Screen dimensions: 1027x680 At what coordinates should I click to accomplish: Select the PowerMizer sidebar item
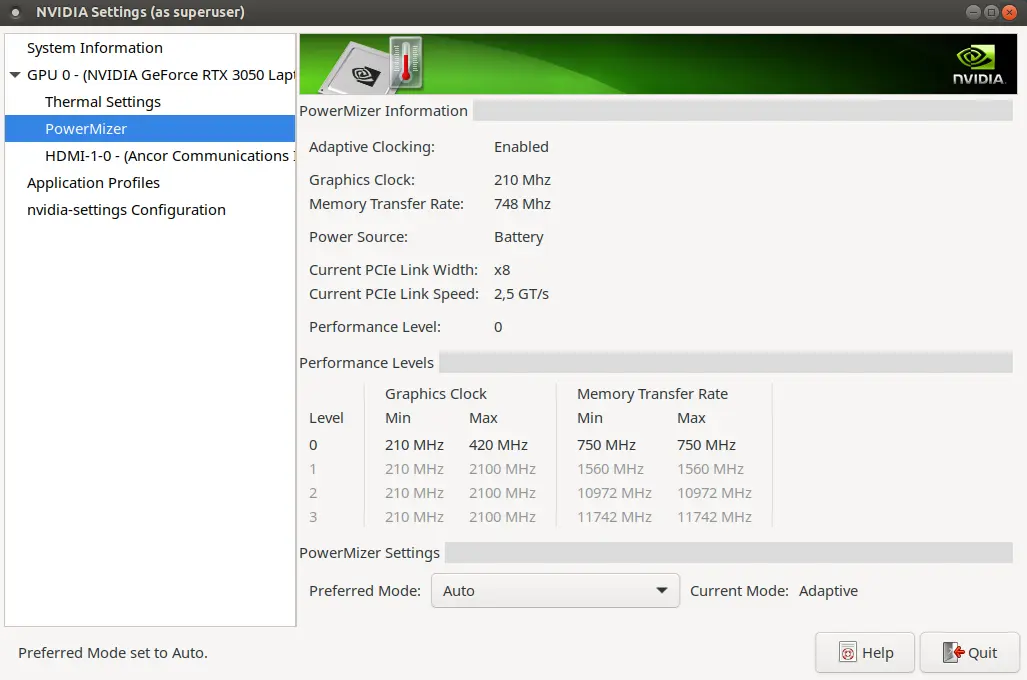[x=150, y=129]
